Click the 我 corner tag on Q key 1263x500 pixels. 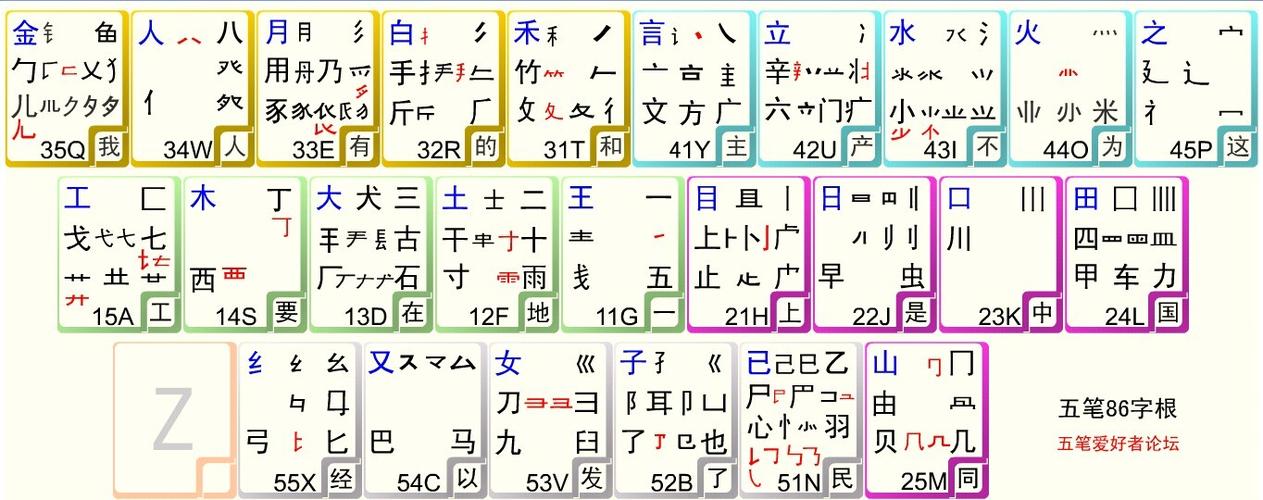[109, 147]
